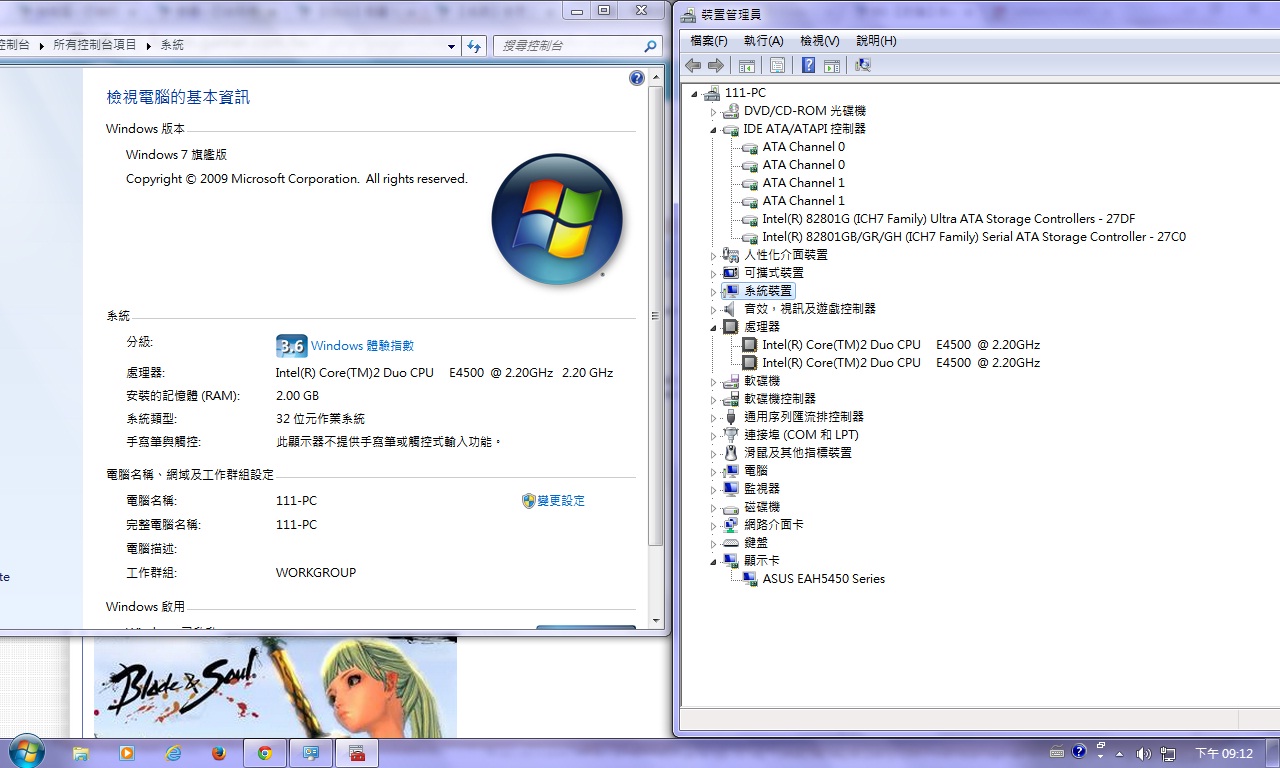Viewport: 1280px width, 768px height.
Task: Expand the 軟碟機控制器 node
Action: click(x=714, y=400)
